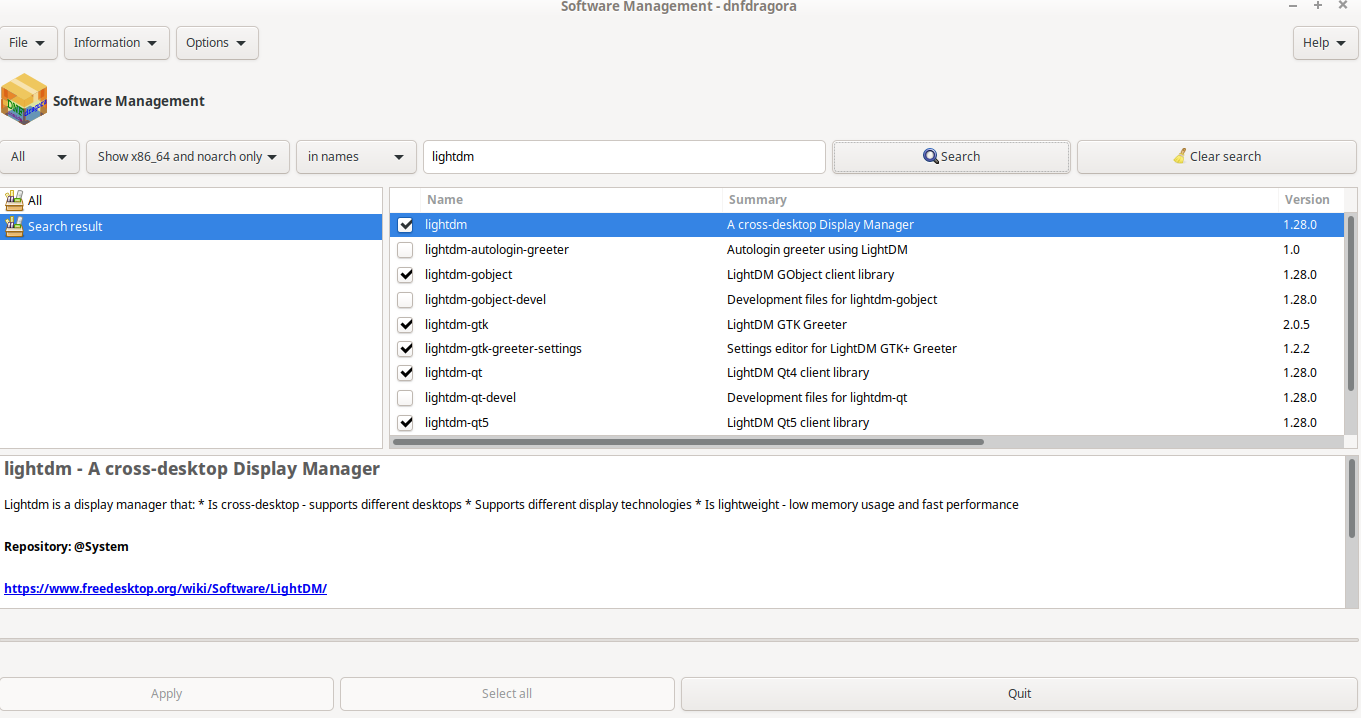Click the Select all button
The image size is (1361, 718).
[507, 694]
